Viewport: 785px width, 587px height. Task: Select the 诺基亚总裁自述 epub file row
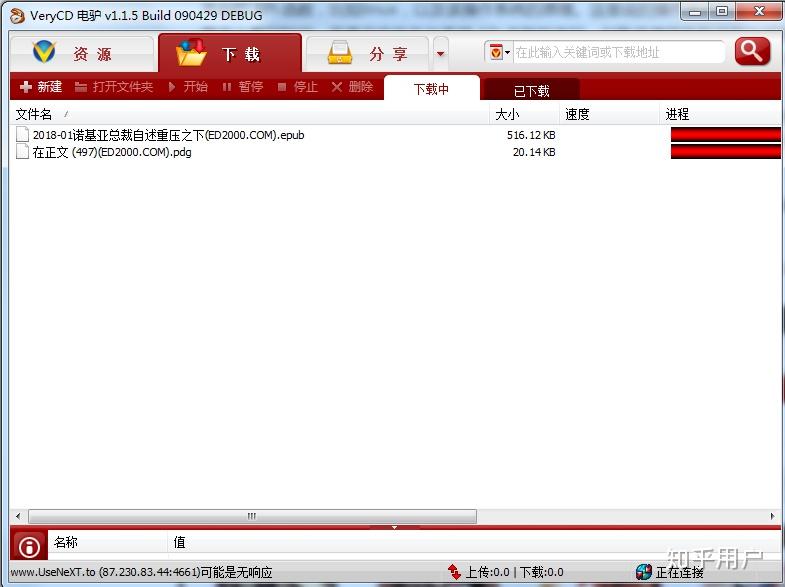(x=395, y=135)
